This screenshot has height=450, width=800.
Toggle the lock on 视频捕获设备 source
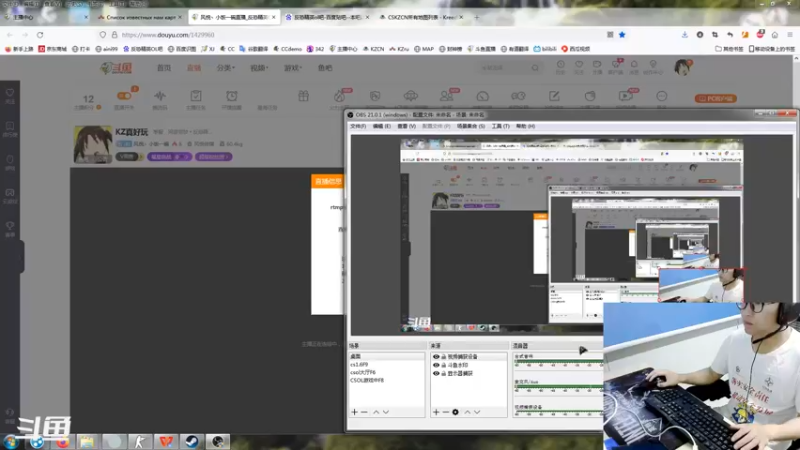(444, 357)
